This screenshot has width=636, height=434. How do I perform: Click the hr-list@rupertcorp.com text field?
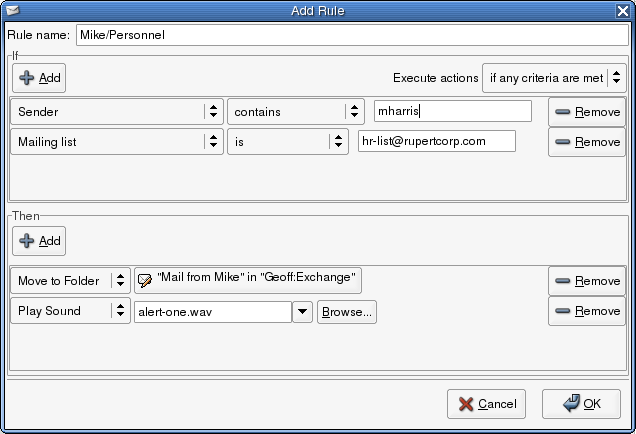point(436,141)
